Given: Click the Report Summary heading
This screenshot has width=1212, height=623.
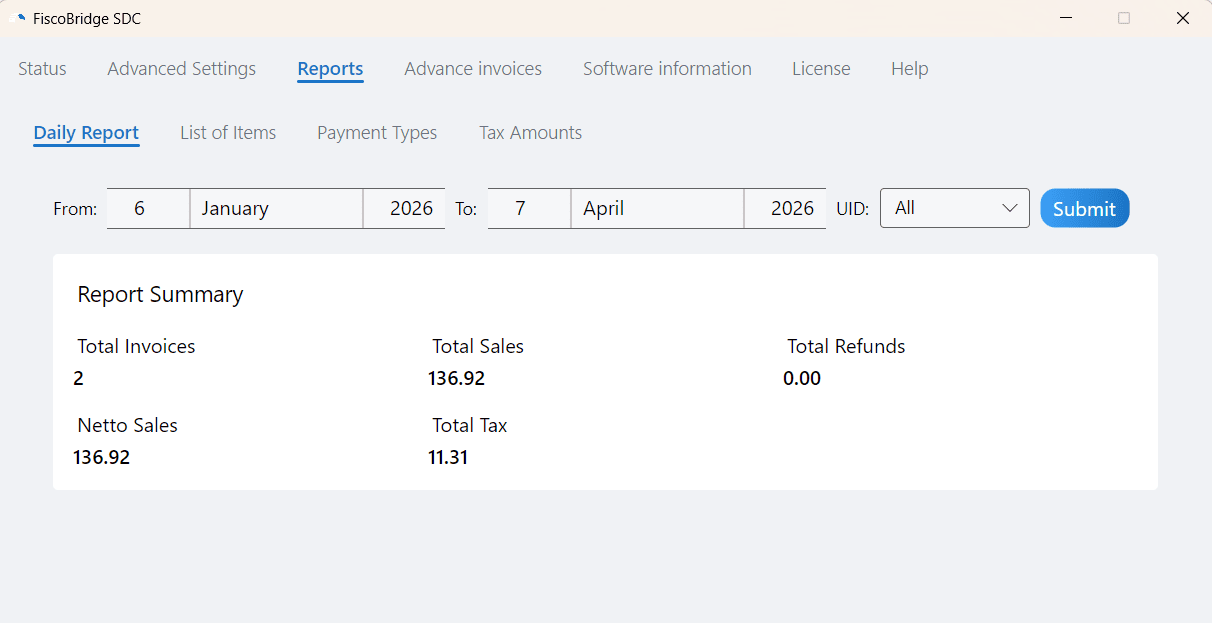Looking at the screenshot, I should point(160,294).
